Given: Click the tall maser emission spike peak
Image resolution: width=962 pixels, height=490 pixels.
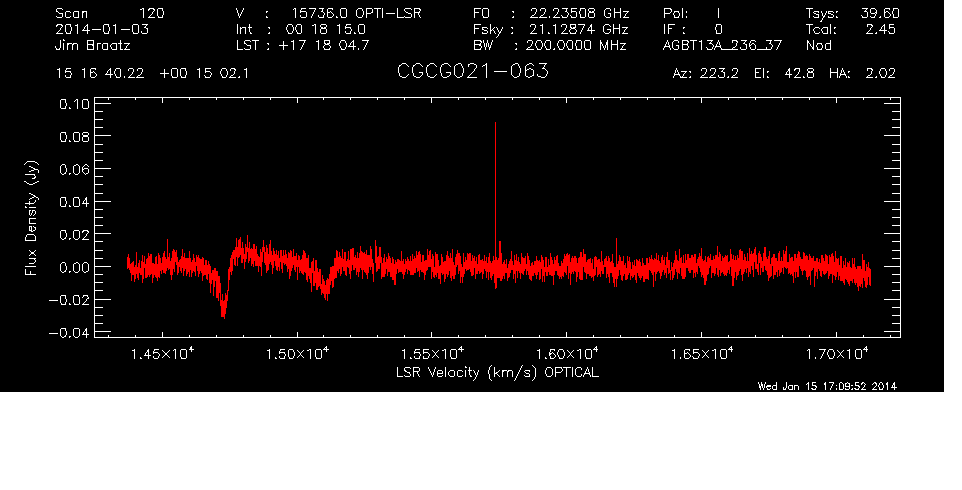Looking at the screenshot, I should coord(495,124).
